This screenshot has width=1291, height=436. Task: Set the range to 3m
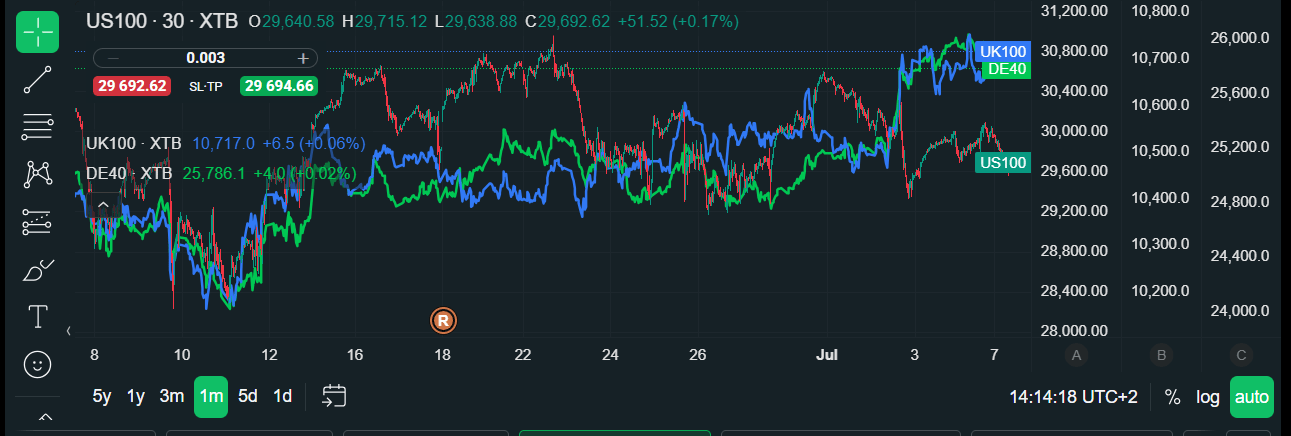pos(172,396)
